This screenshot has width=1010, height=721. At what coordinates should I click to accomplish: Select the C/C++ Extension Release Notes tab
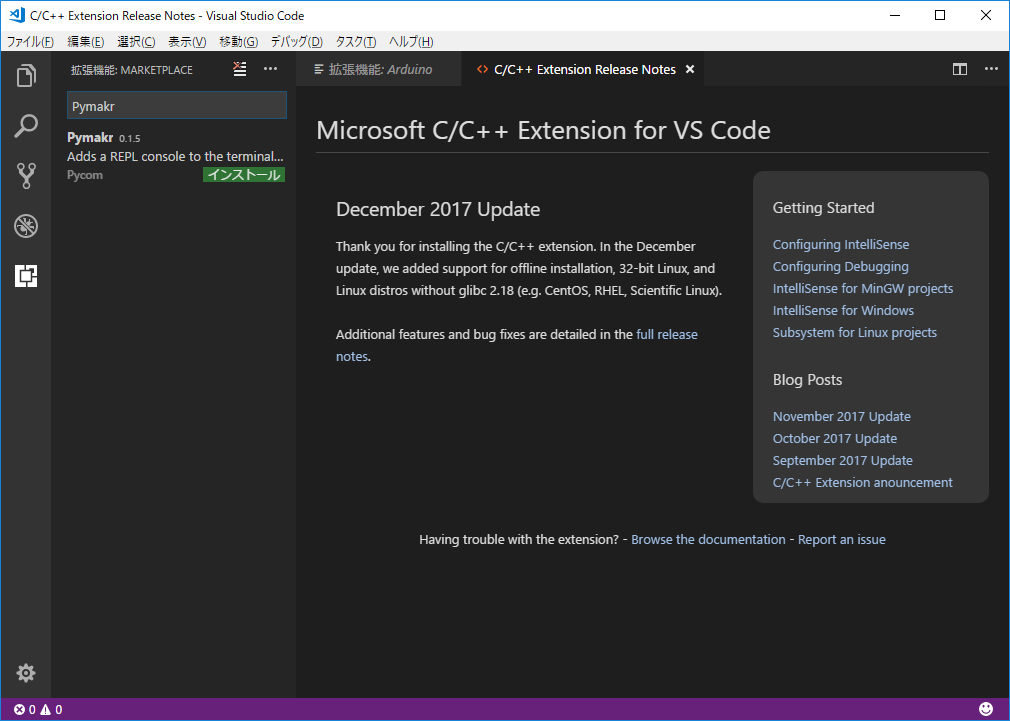(x=585, y=69)
